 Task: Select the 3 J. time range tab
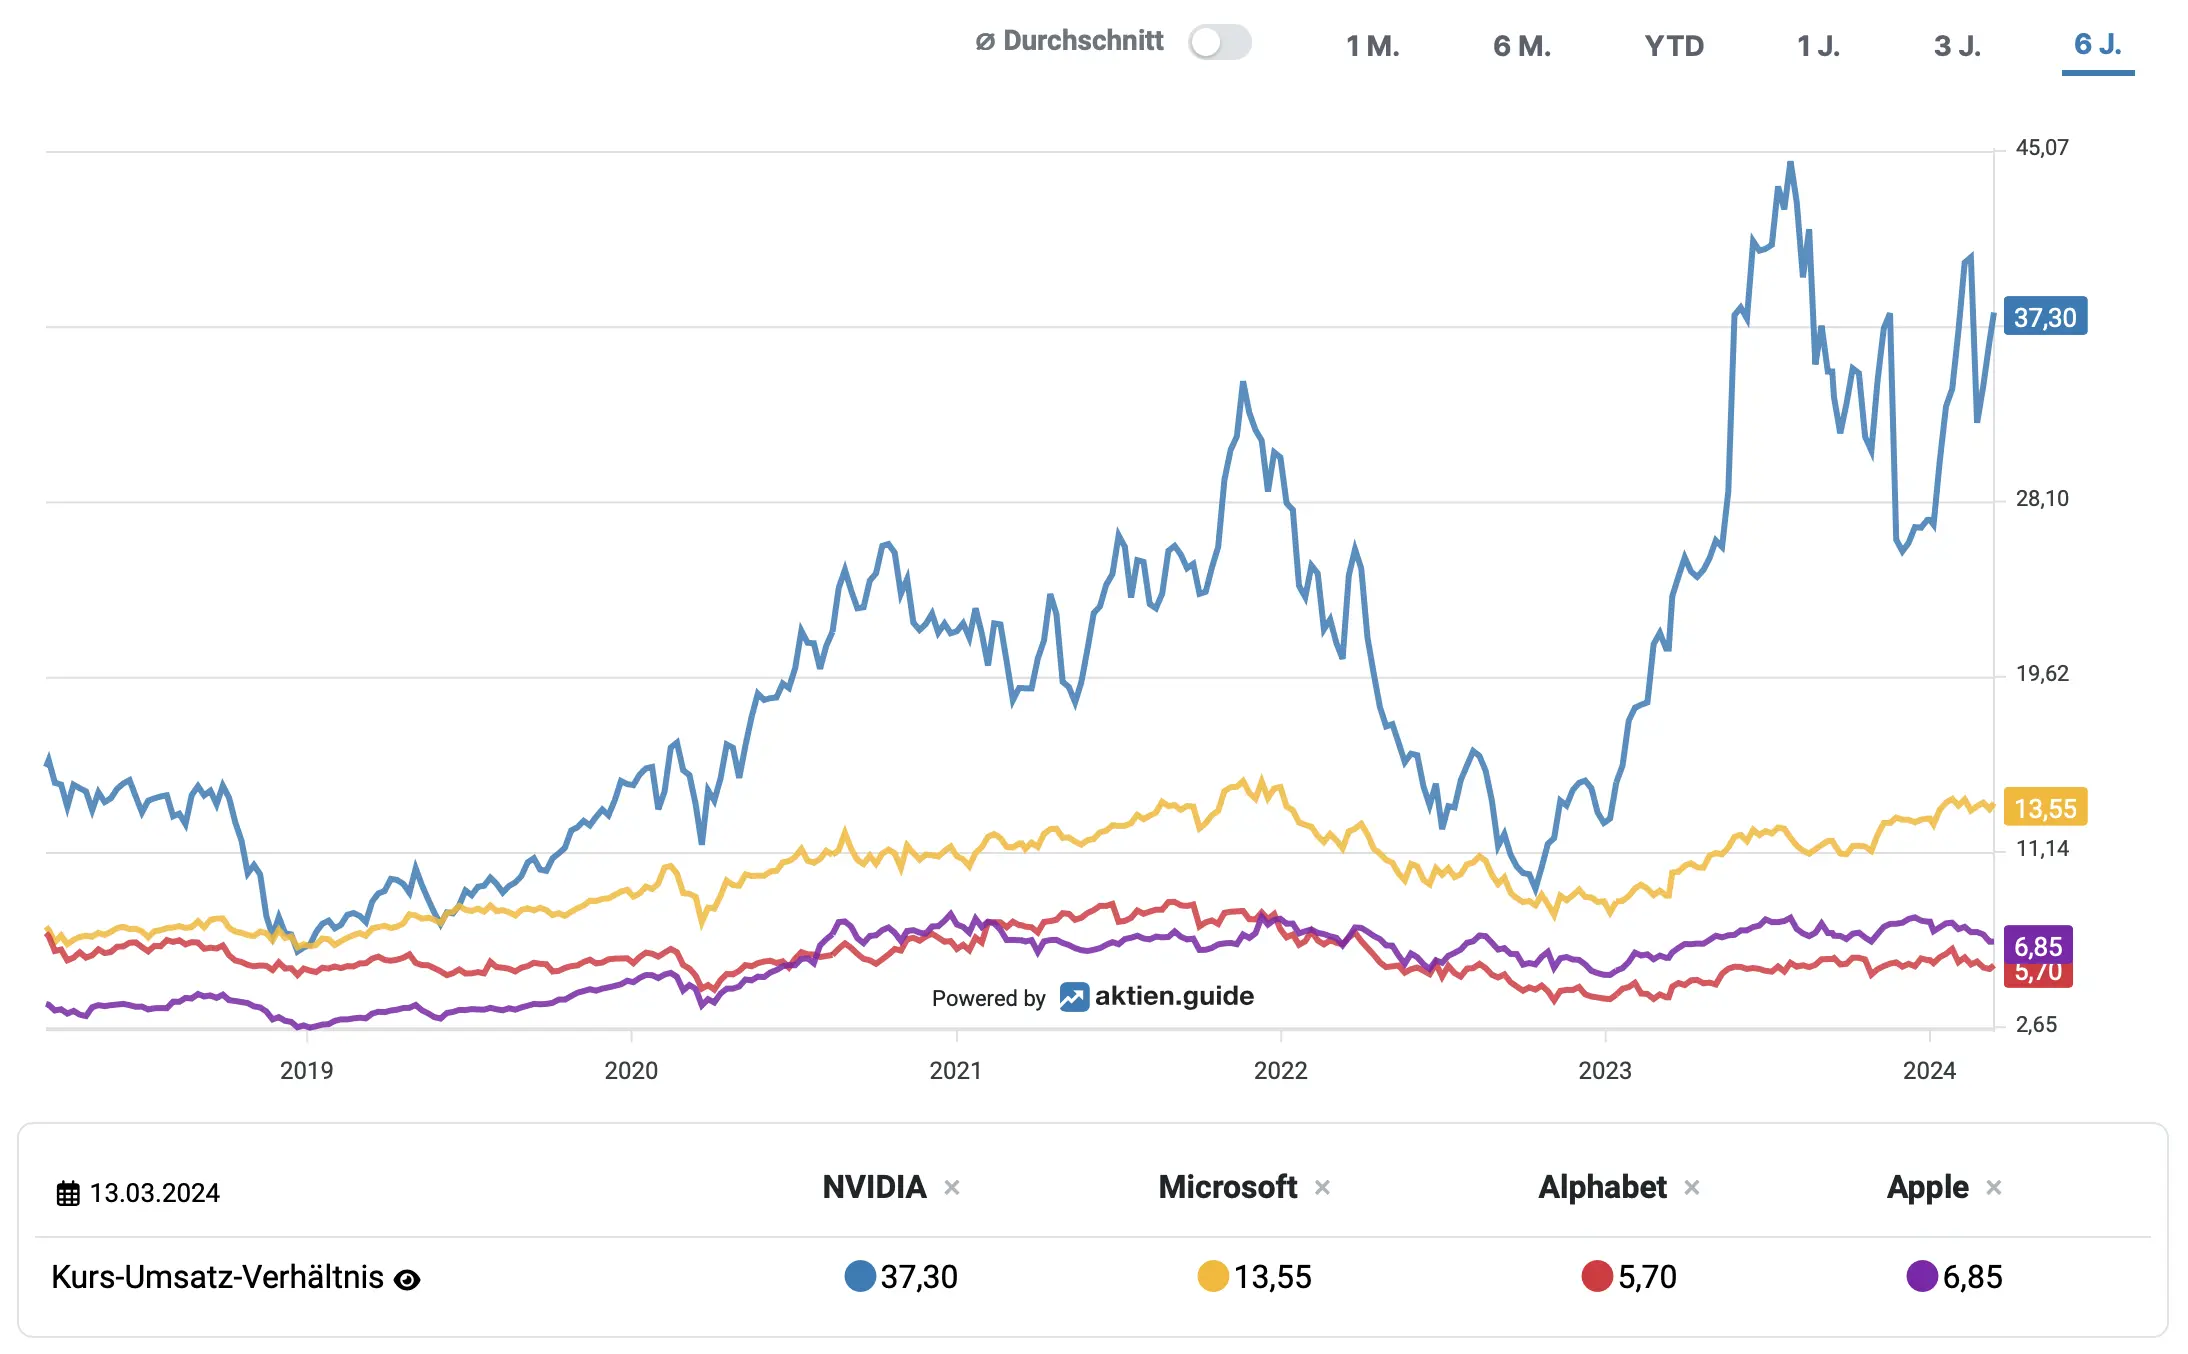click(x=1957, y=46)
